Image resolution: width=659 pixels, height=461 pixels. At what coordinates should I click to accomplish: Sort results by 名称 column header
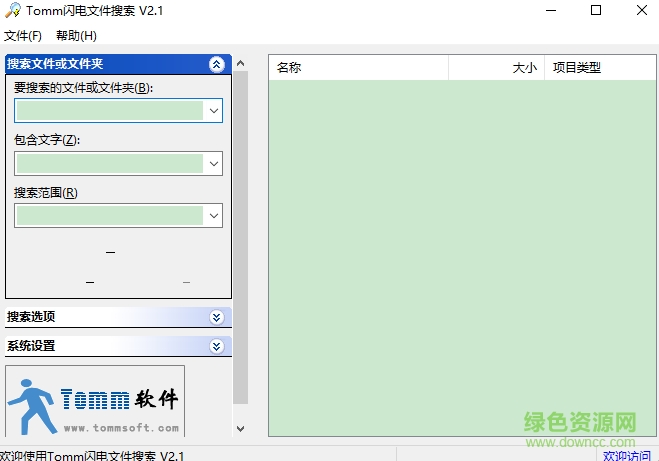pyautogui.click(x=358, y=68)
